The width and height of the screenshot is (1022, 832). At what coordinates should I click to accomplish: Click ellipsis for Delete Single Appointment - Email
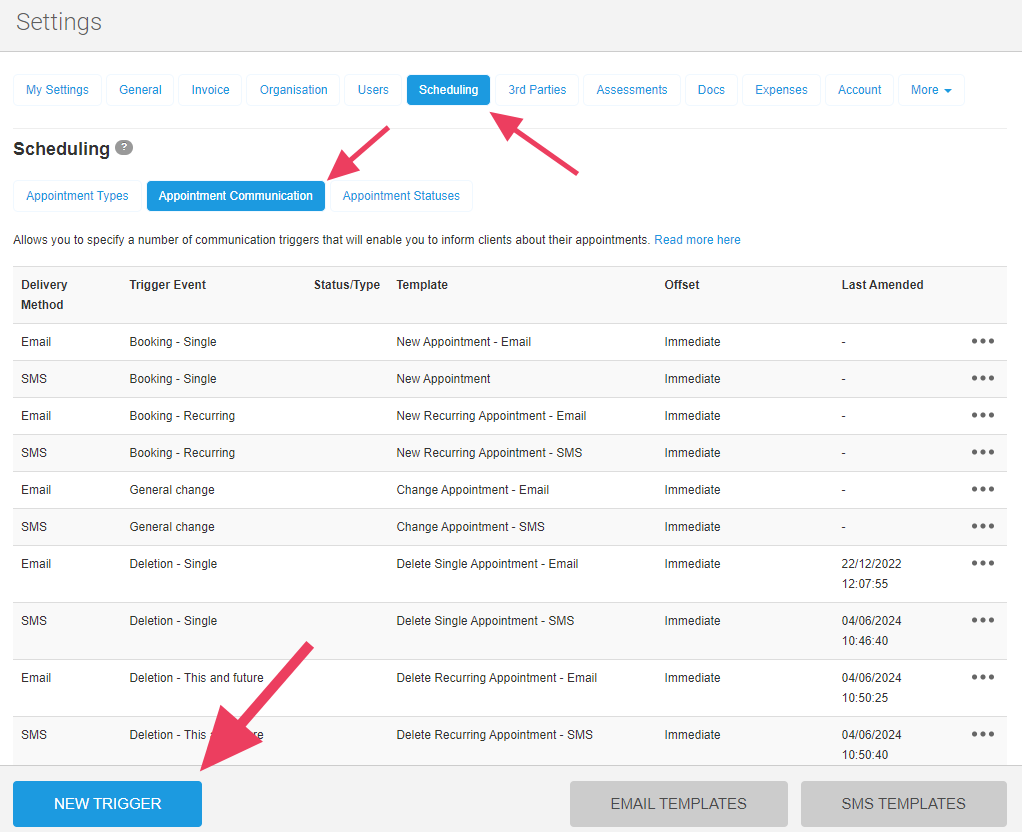[982, 563]
